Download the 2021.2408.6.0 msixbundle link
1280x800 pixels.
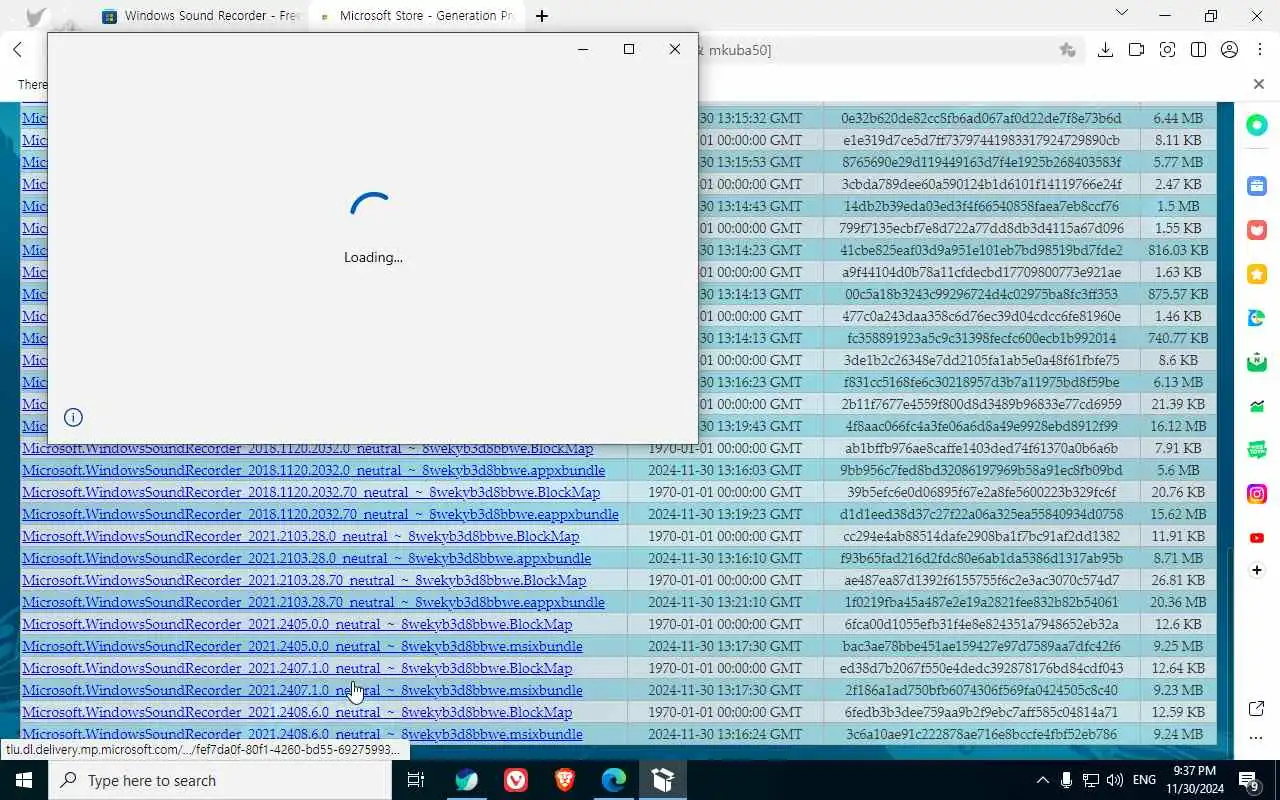302,734
